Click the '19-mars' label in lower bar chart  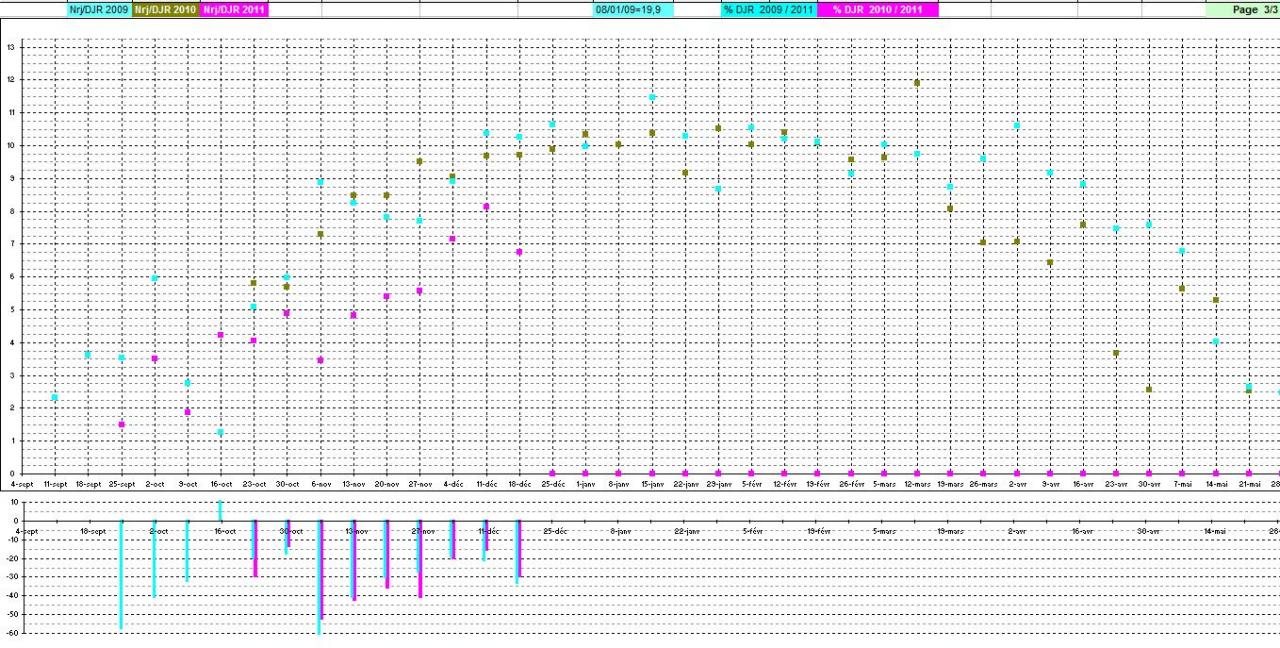click(950, 531)
